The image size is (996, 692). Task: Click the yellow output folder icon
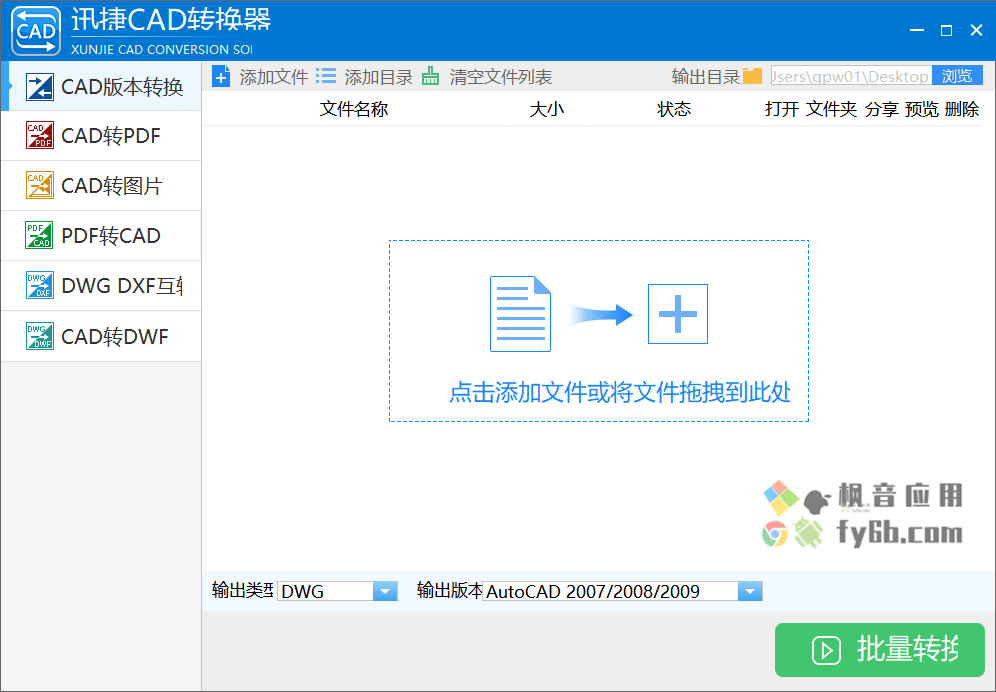click(x=752, y=76)
